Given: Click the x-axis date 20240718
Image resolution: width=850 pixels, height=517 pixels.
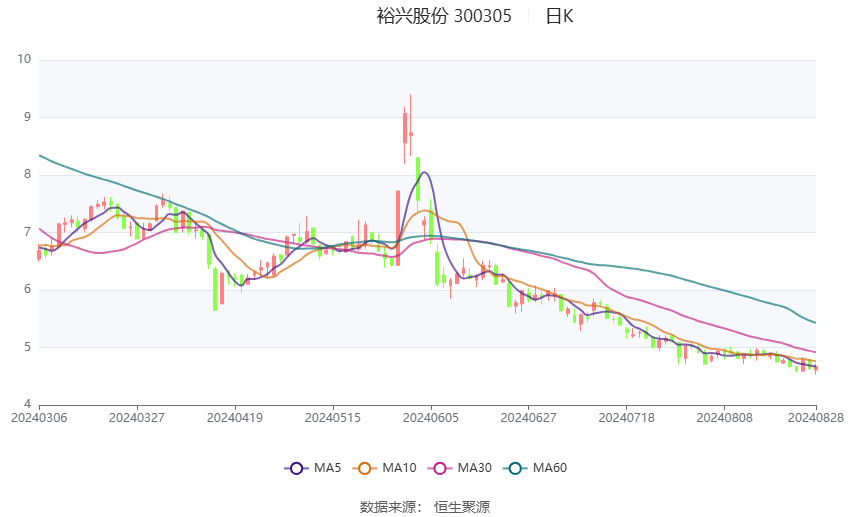Looking at the screenshot, I should 627,418.
